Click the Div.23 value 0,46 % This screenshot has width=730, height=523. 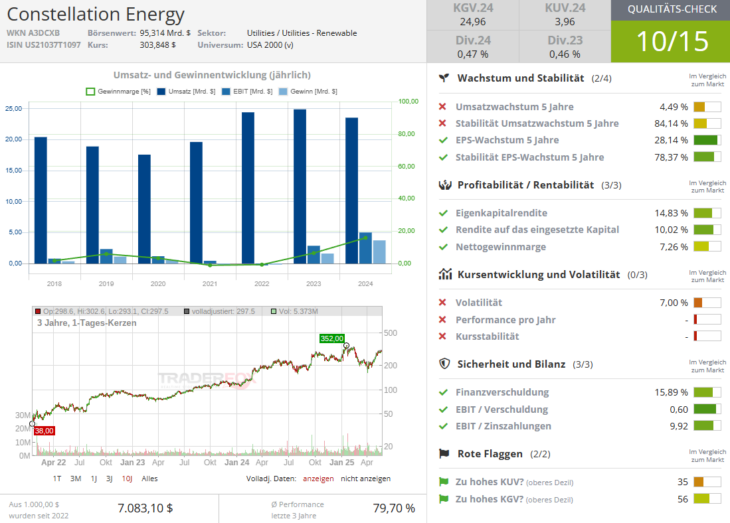565,54
